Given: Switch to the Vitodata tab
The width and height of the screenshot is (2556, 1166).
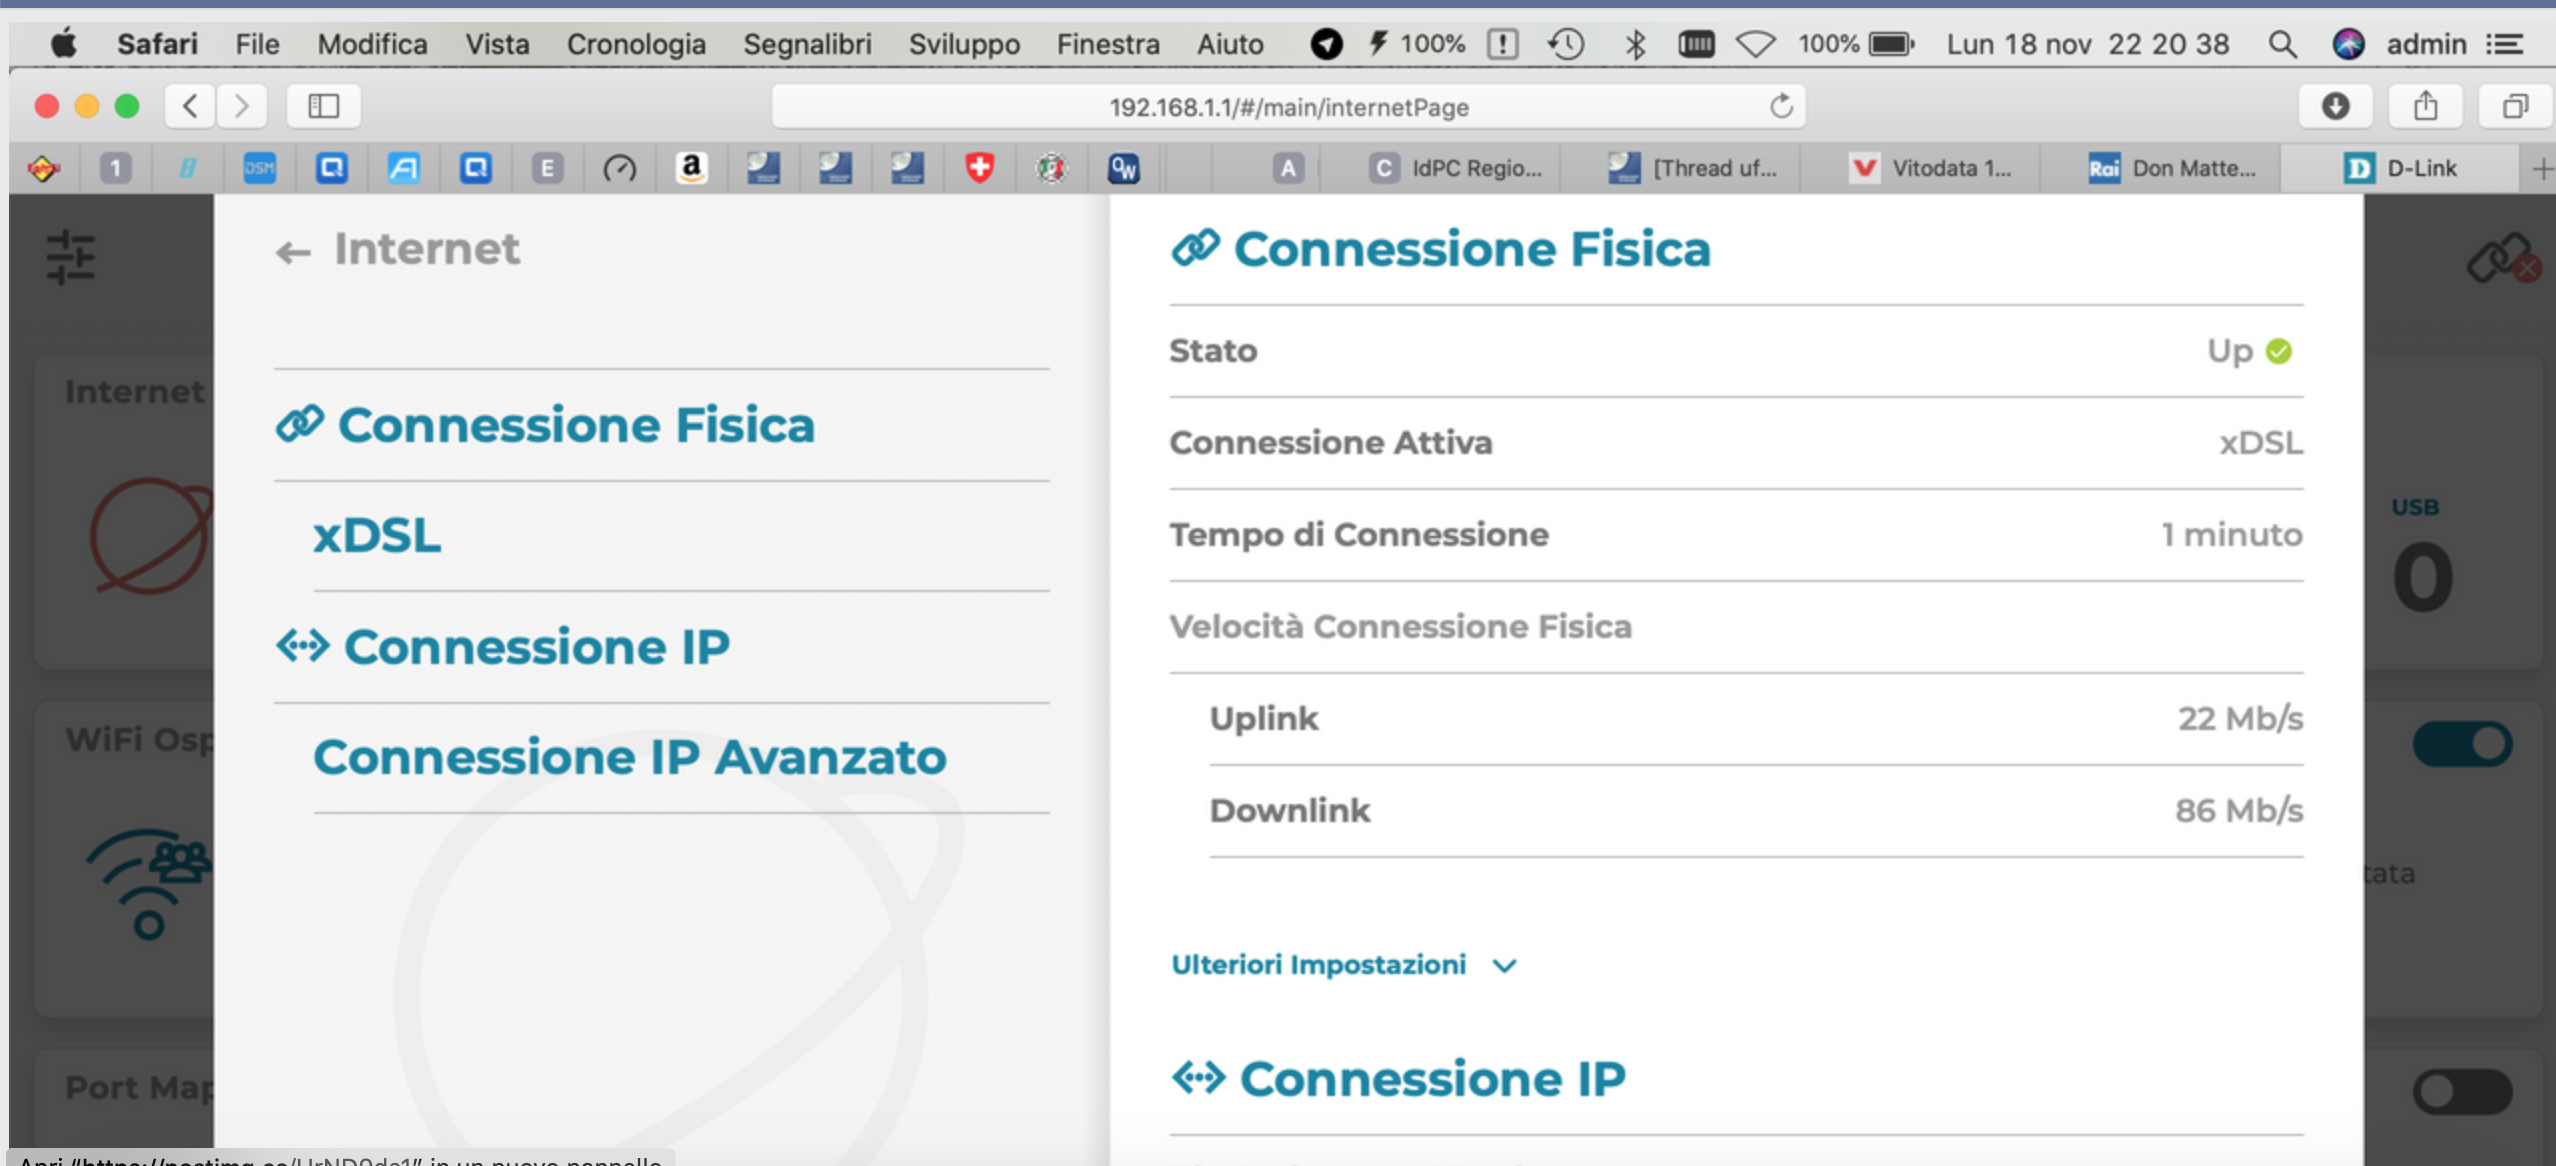Looking at the screenshot, I should [1930, 168].
